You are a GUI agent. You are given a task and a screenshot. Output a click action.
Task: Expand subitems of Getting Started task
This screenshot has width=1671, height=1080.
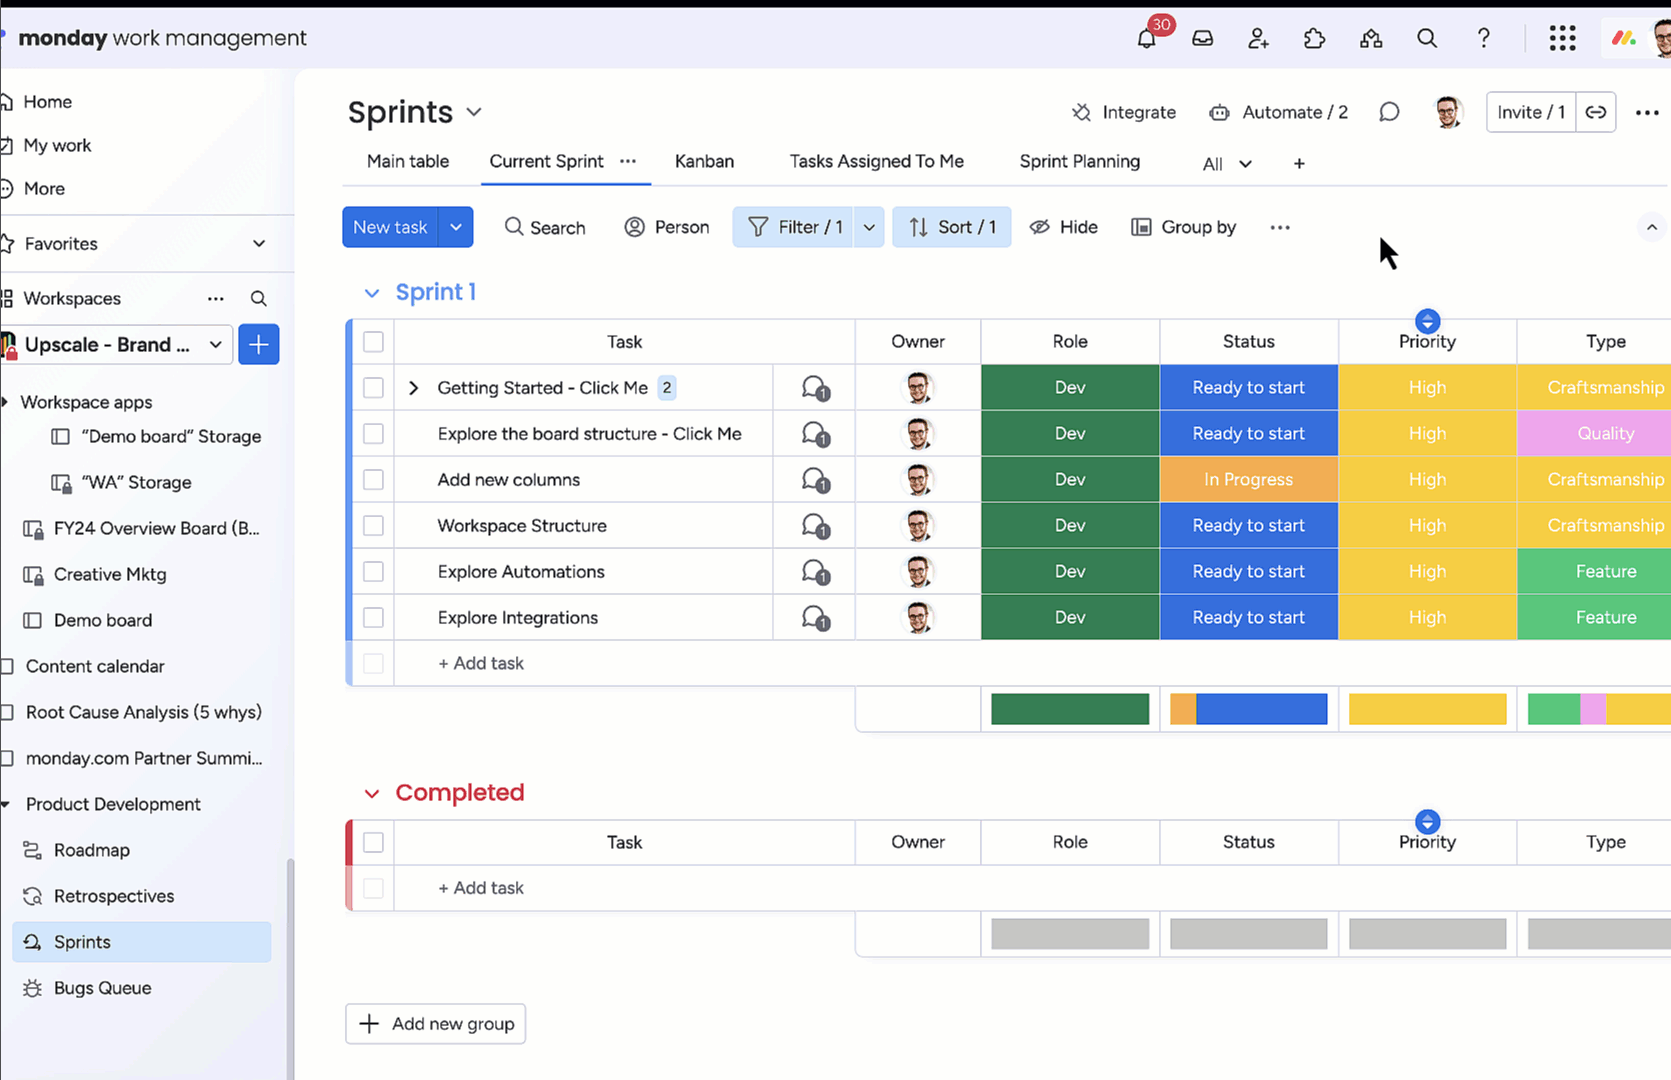413,388
